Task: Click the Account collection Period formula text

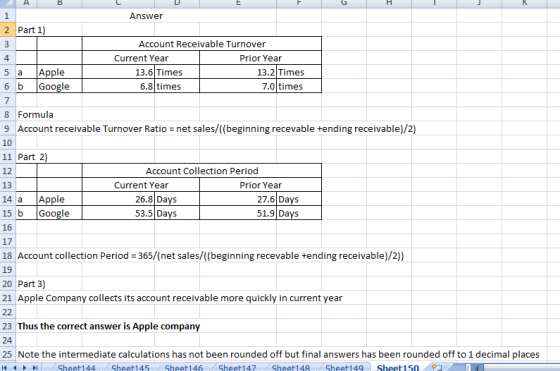Action: [211, 256]
